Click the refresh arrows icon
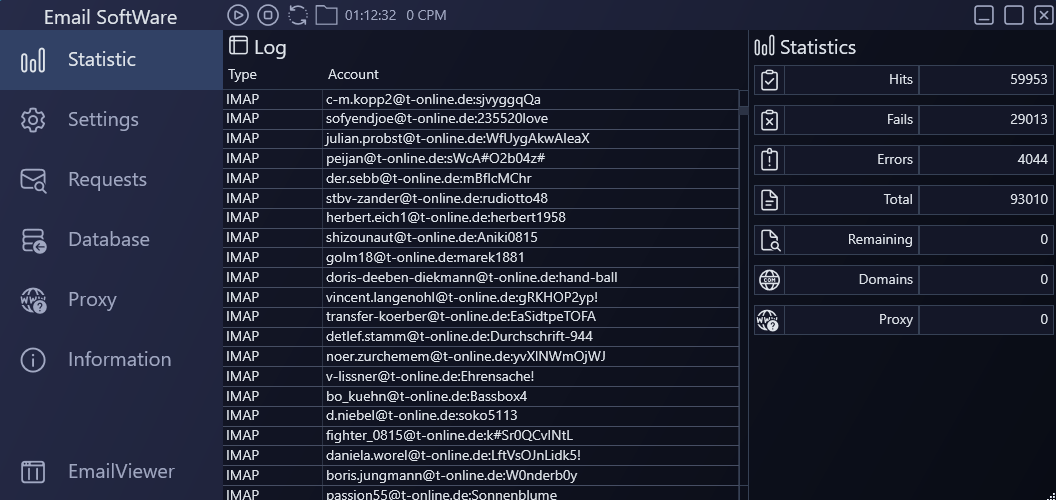Viewport: 1056px width, 500px height. click(297, 15)
